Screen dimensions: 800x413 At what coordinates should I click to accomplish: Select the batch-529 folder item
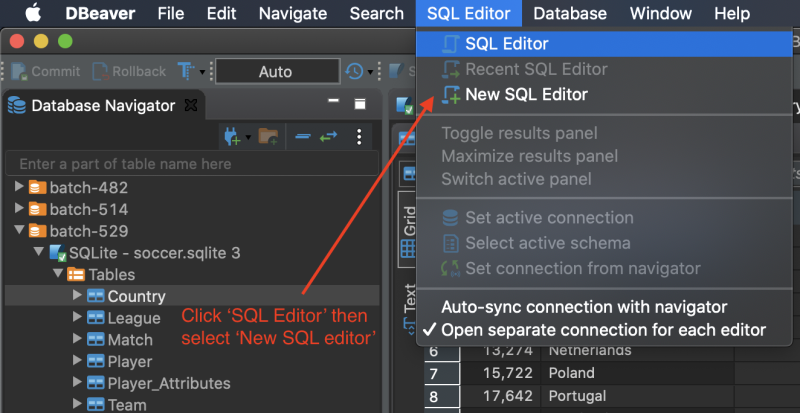[88, 231]
